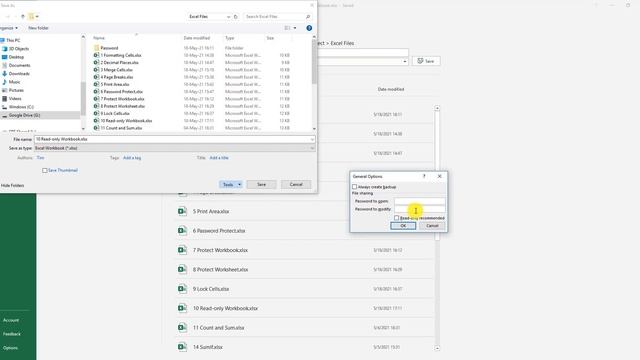Click the search magnifier icon
Screen dimensions: 640x360
[x=308, y=16]
